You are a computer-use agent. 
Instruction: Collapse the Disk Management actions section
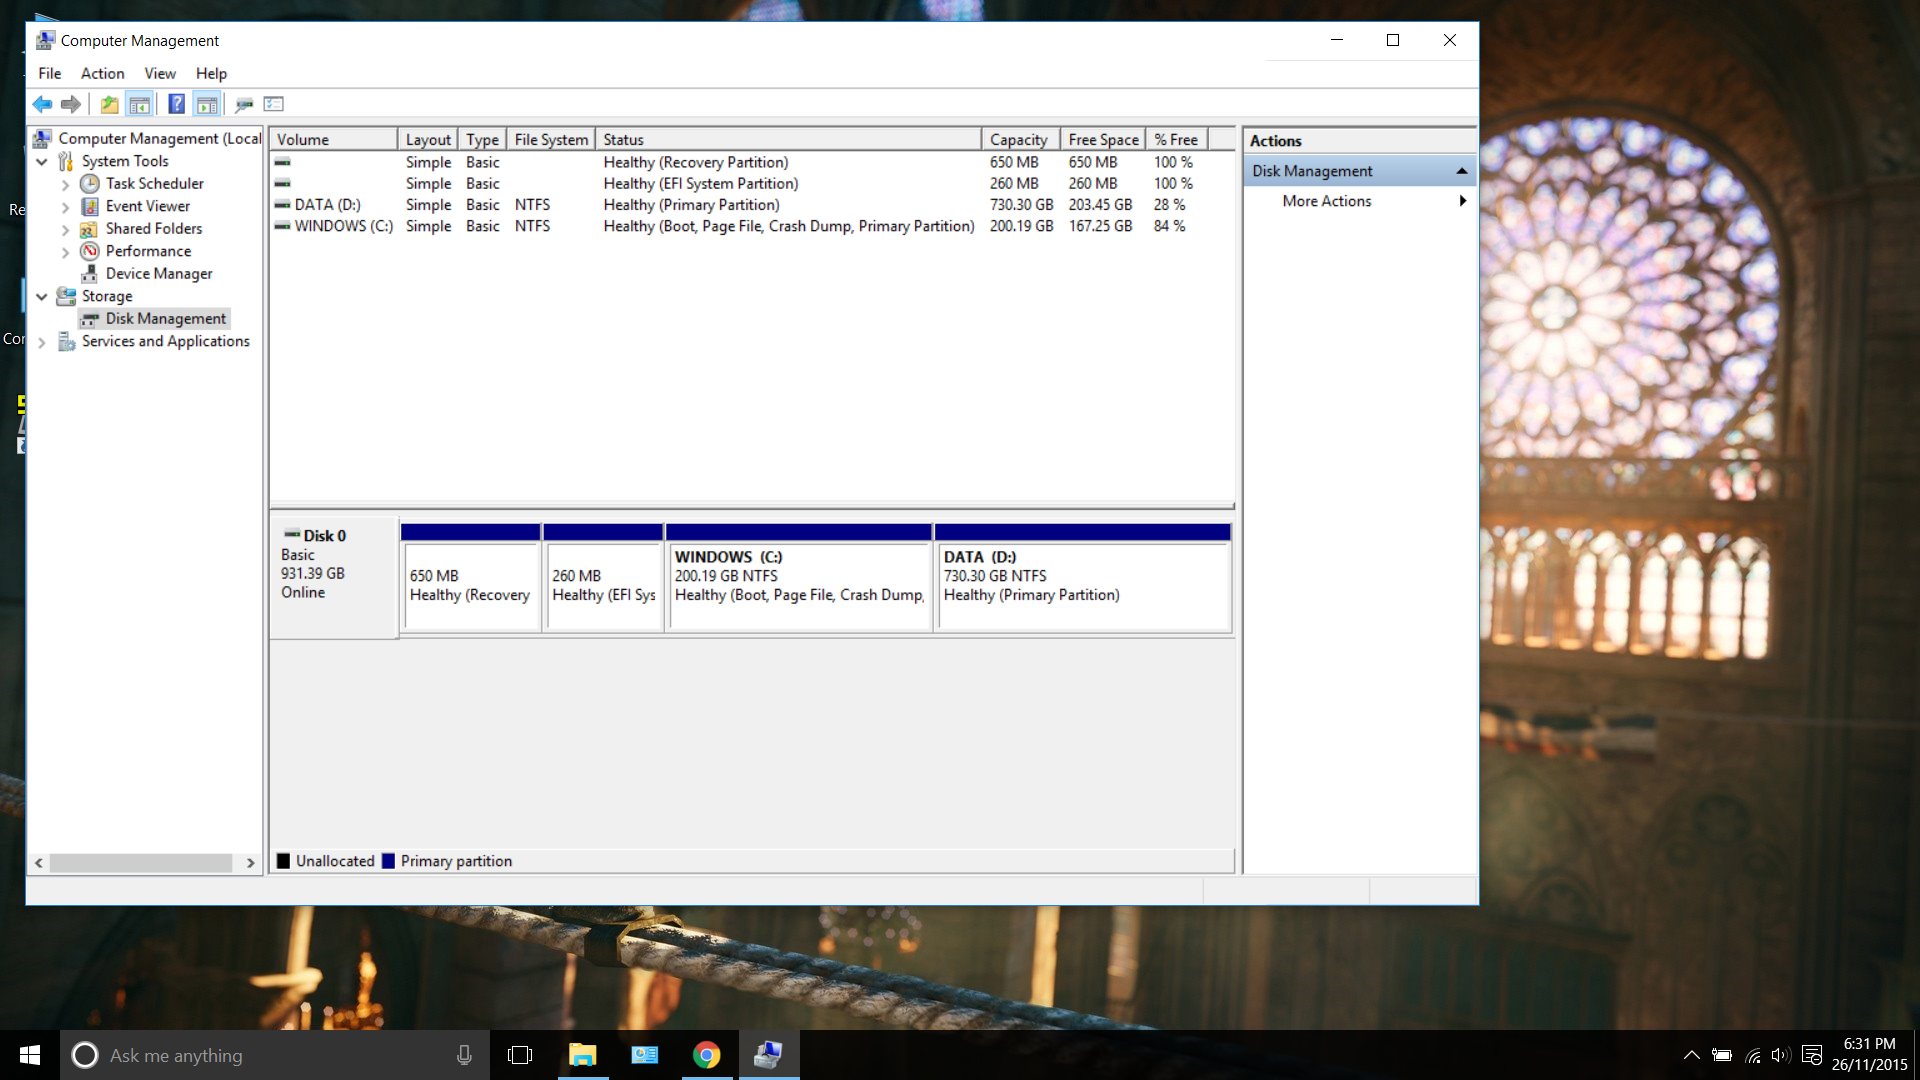1461,171
